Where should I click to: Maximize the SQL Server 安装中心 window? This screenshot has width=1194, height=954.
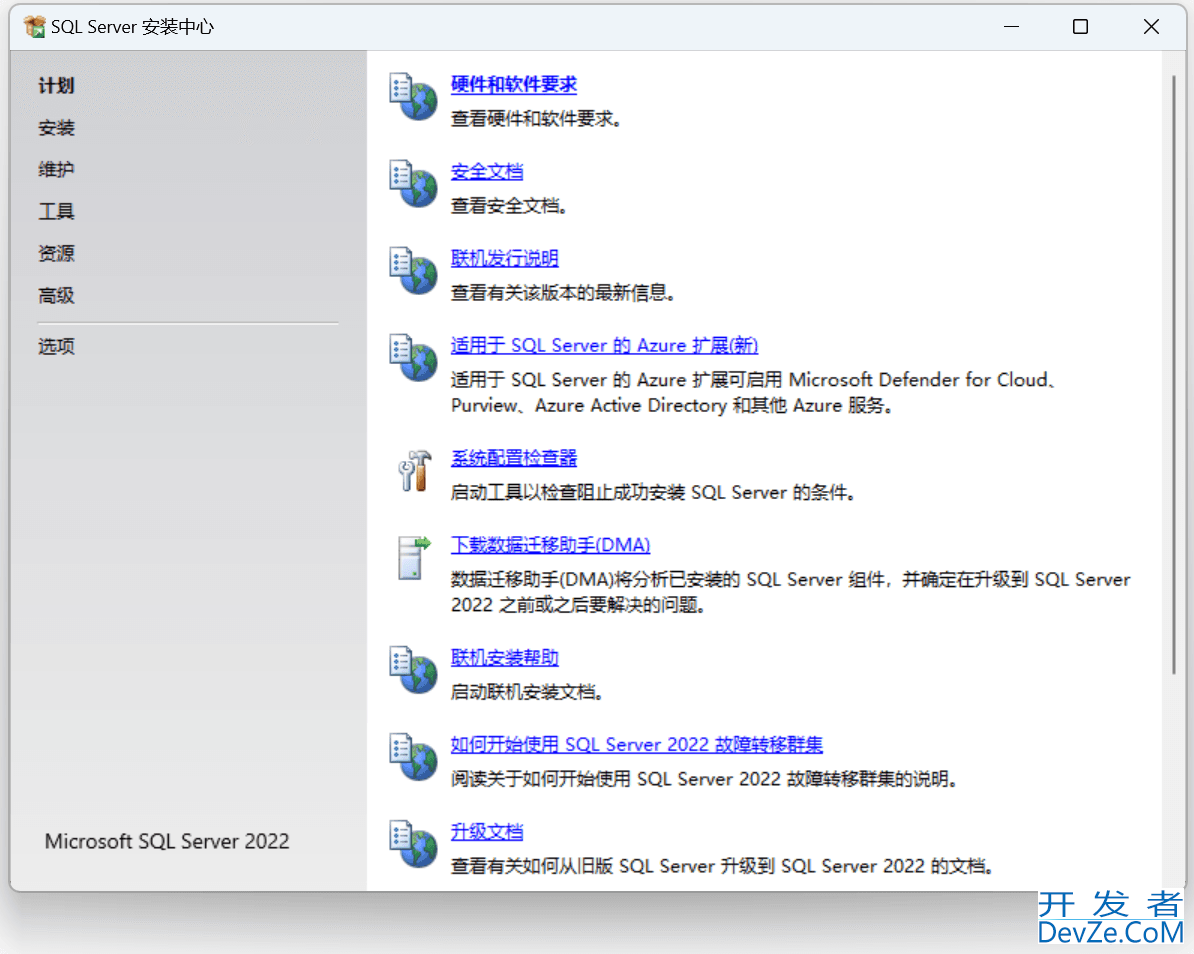pos(1080,27)
